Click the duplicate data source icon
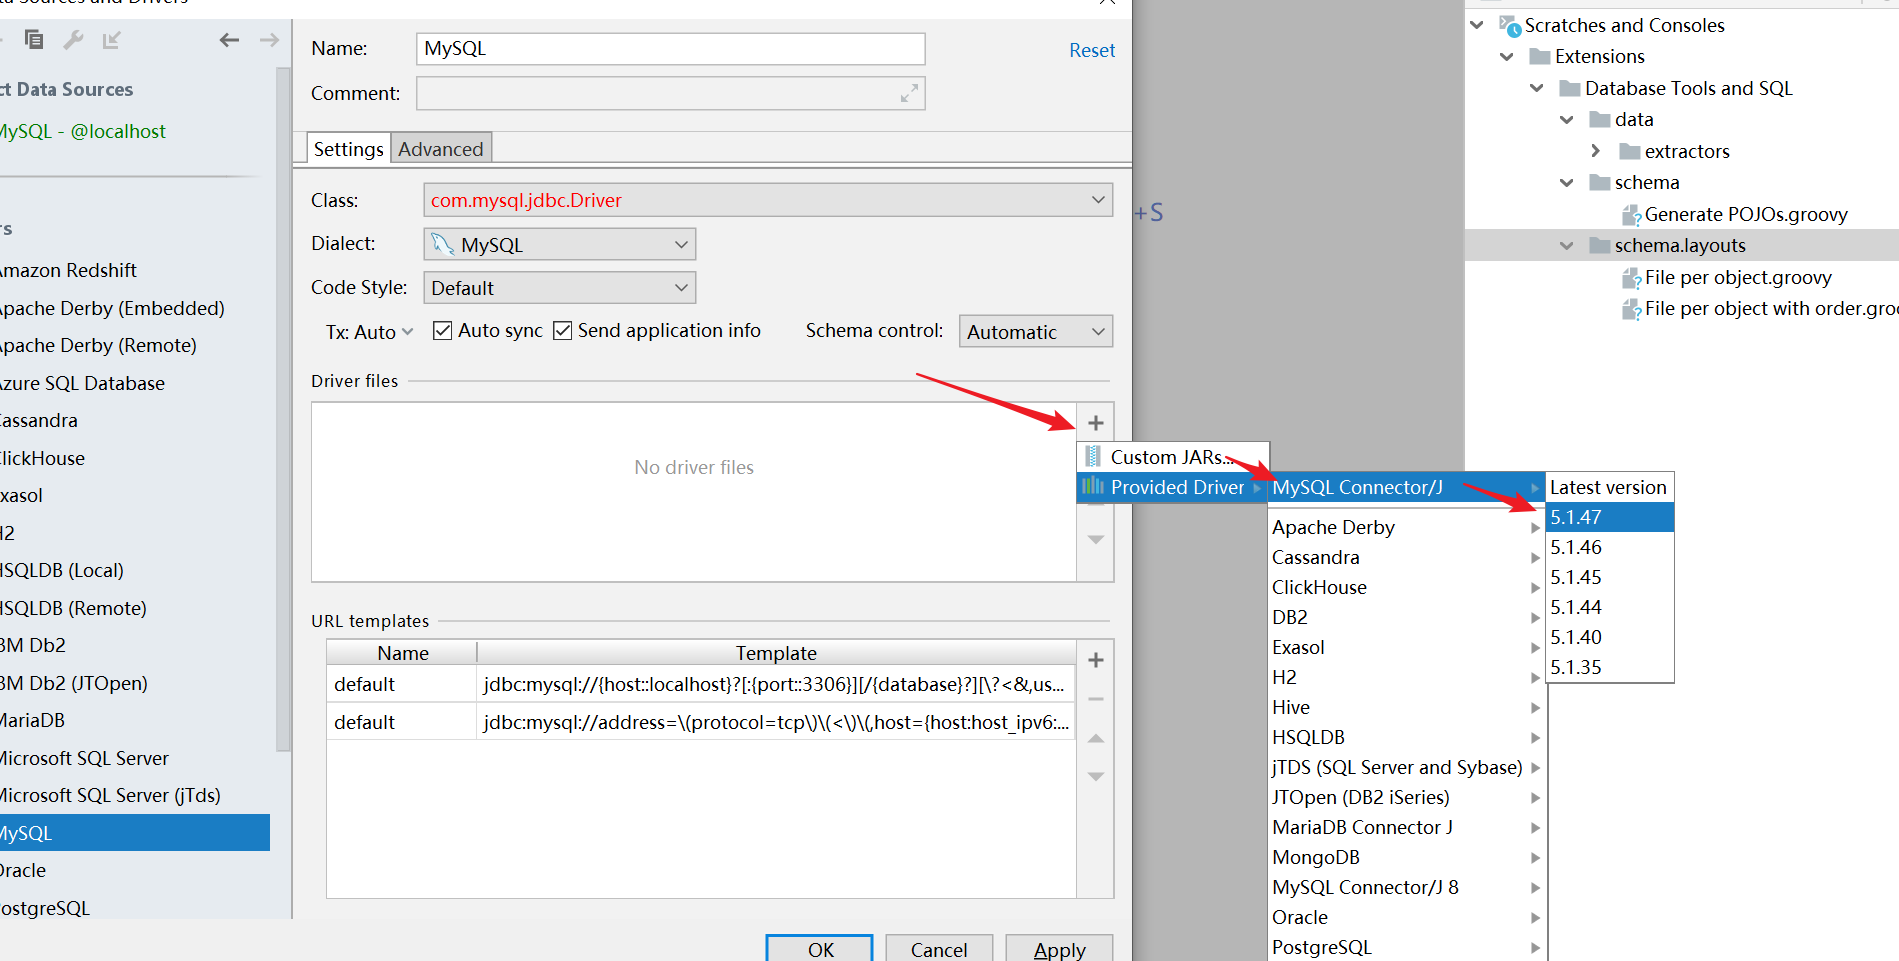Viewport: 1899px width, 961px height. pos(34,40)
